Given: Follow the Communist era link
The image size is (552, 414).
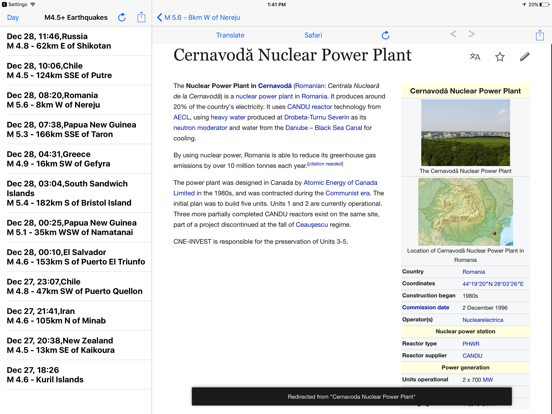Looking at the screenshot, I should point(347,193).
